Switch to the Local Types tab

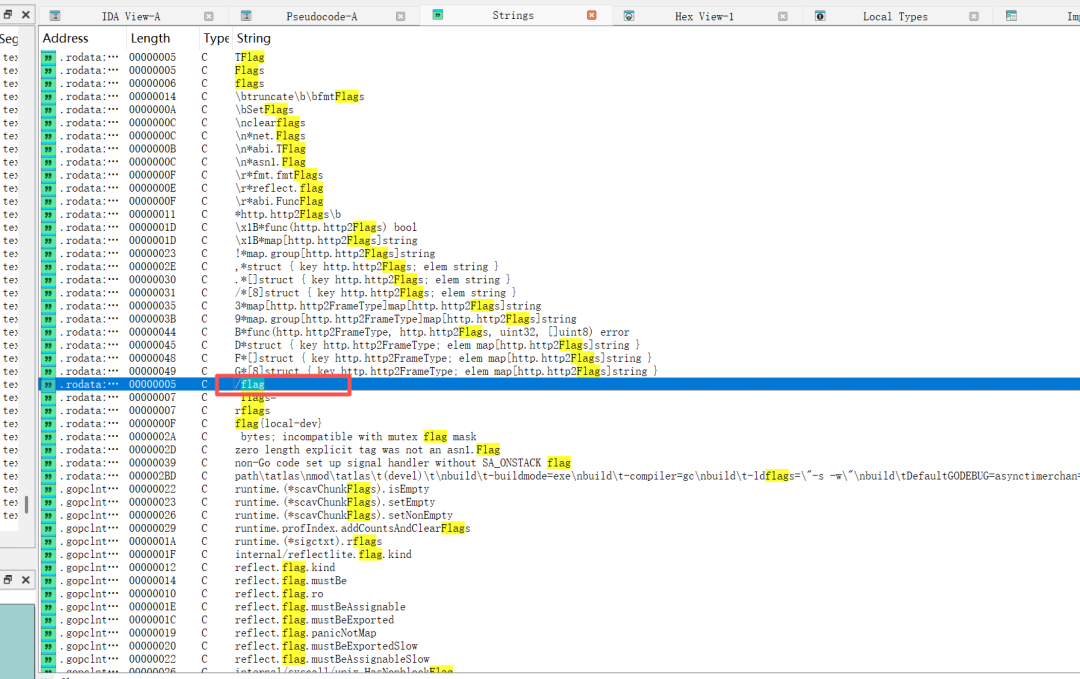[x=895, y=17]
